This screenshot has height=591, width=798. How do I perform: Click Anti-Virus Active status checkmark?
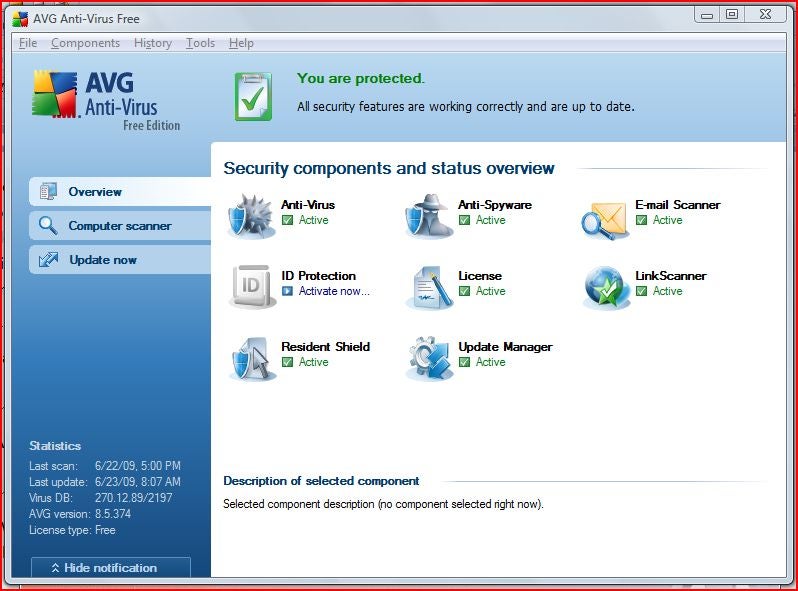288,220
